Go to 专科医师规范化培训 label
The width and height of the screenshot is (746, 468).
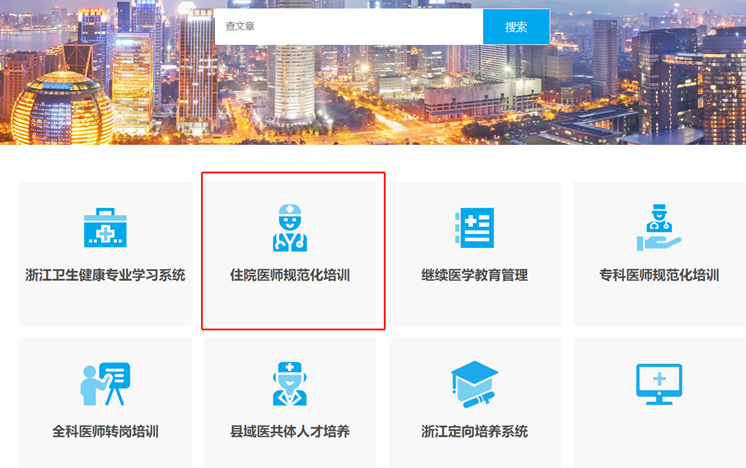(x=658, y=275)
